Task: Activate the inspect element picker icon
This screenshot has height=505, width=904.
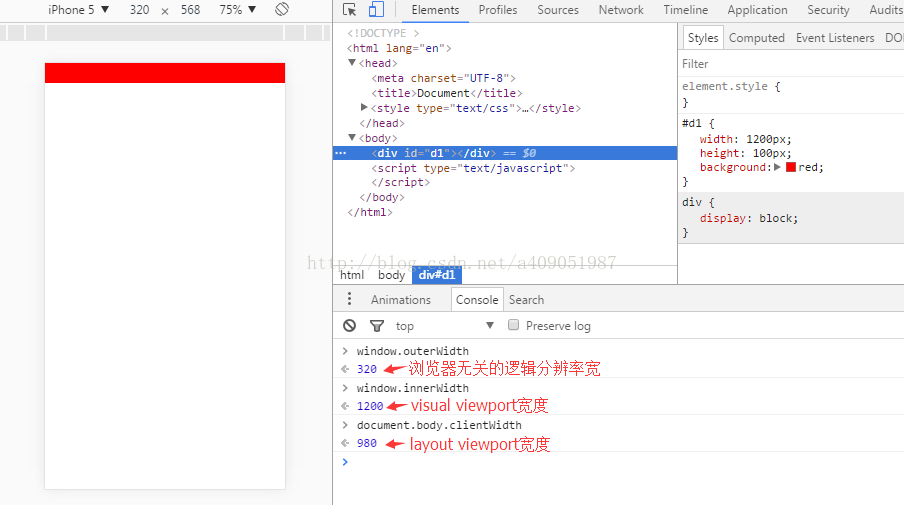Action: 349,10
